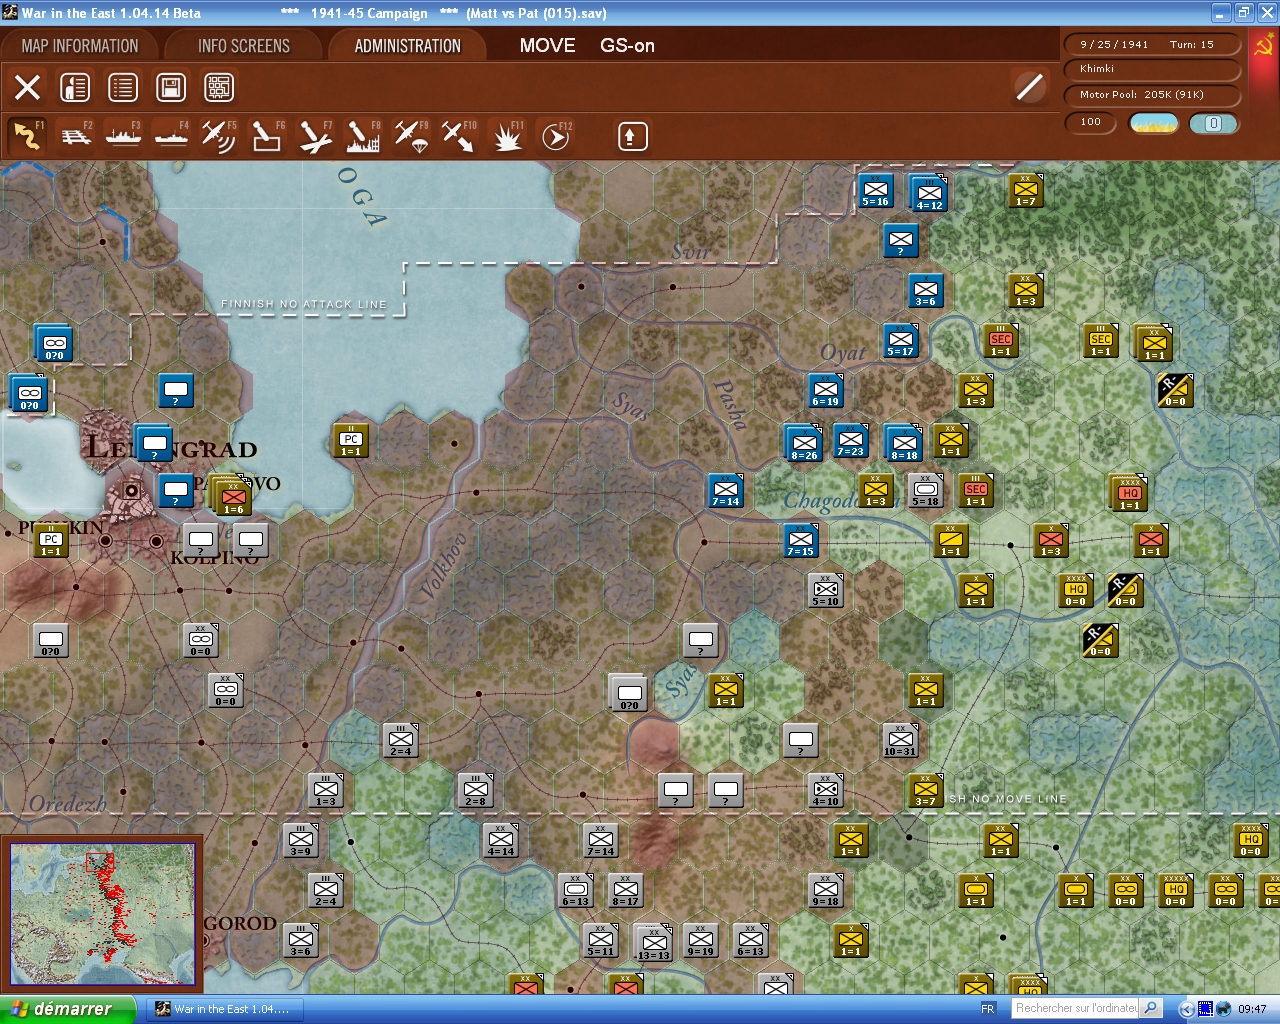Select the grey 5=18 unit counter

(x=925, y=490)
